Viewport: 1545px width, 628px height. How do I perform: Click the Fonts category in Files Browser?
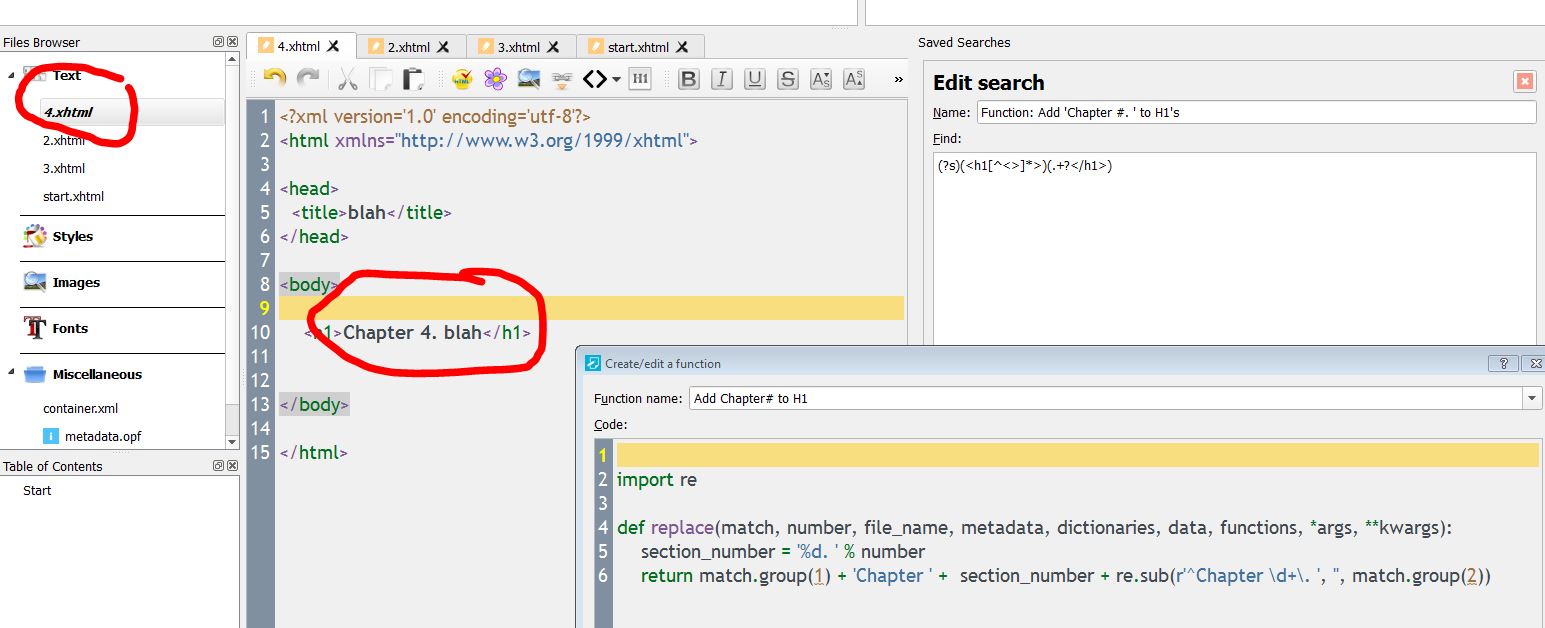70,328
